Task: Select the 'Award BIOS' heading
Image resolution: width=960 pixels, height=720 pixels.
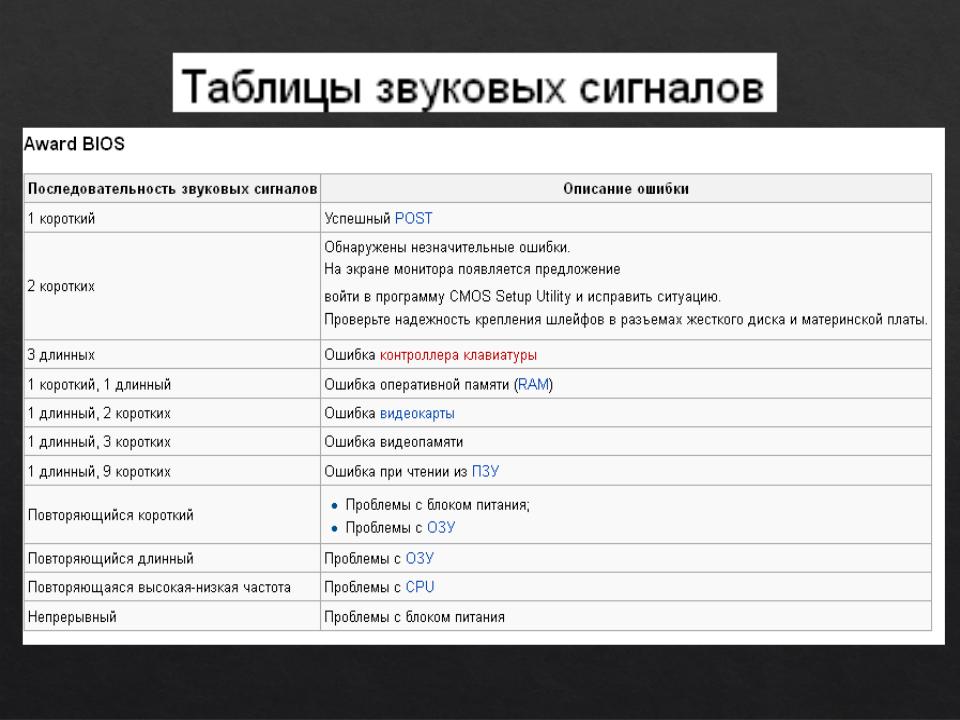Action: point(74,144)
